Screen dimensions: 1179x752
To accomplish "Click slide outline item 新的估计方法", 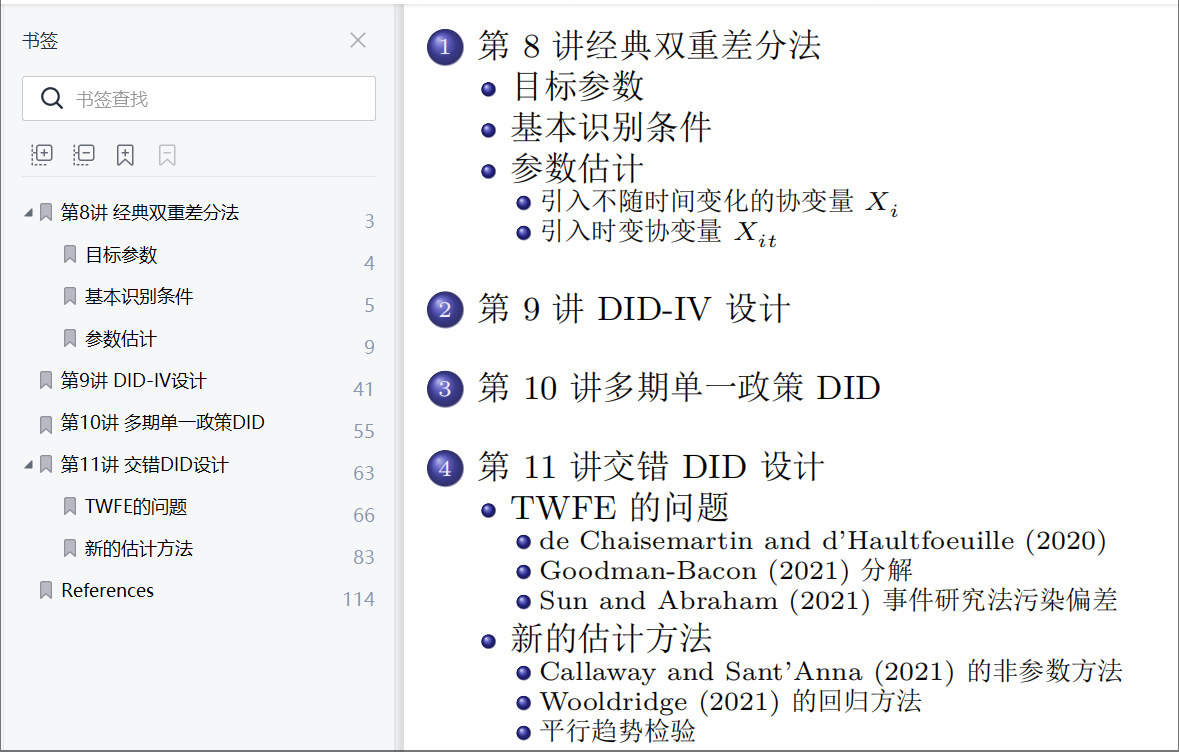I will pos(611,638).
